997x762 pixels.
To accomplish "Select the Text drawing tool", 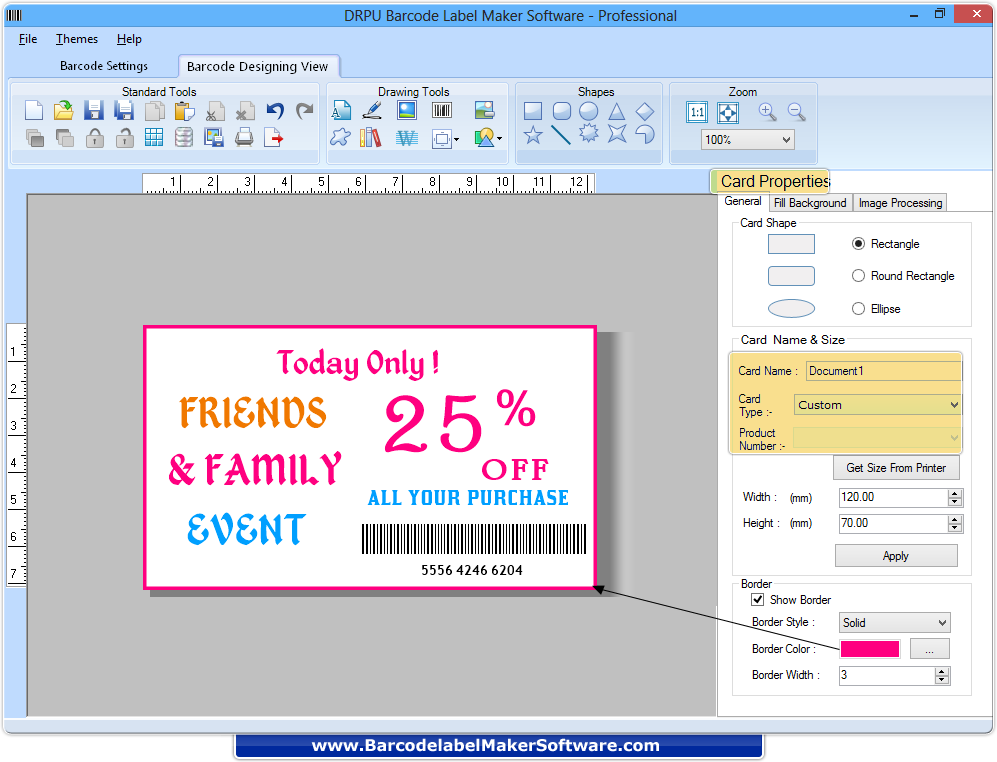I will [341, 111].
